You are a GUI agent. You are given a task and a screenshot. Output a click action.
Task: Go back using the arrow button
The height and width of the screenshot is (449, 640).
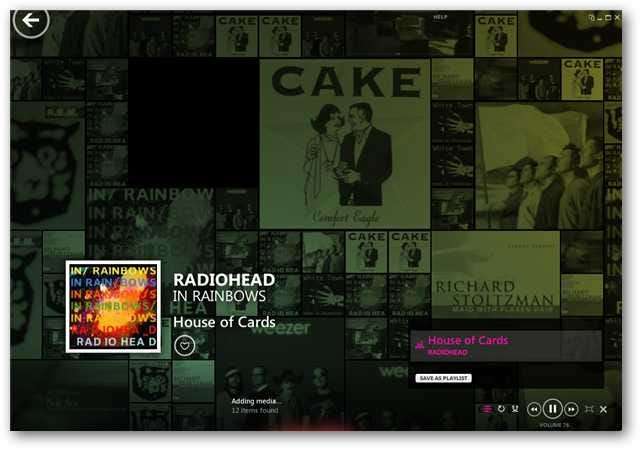[31, 20]
